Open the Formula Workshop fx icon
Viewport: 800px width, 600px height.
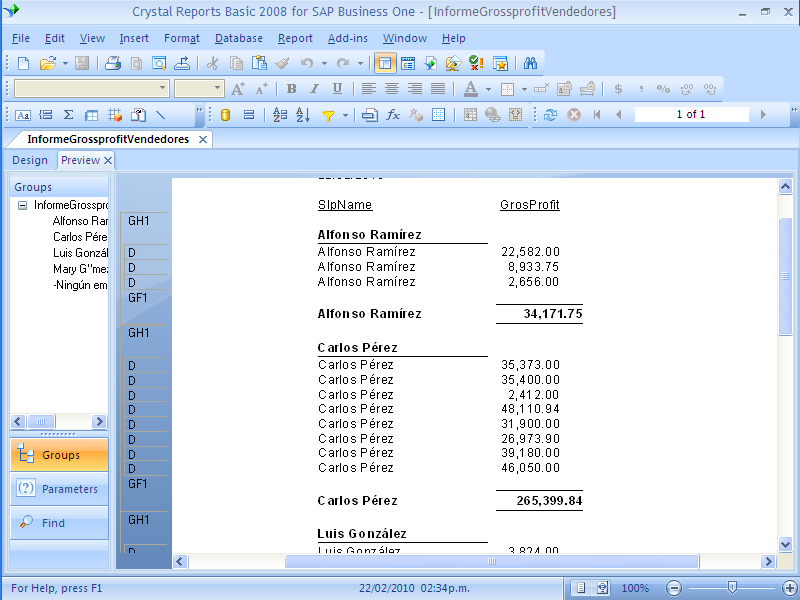pyautogui.click(x=393, y=115)
